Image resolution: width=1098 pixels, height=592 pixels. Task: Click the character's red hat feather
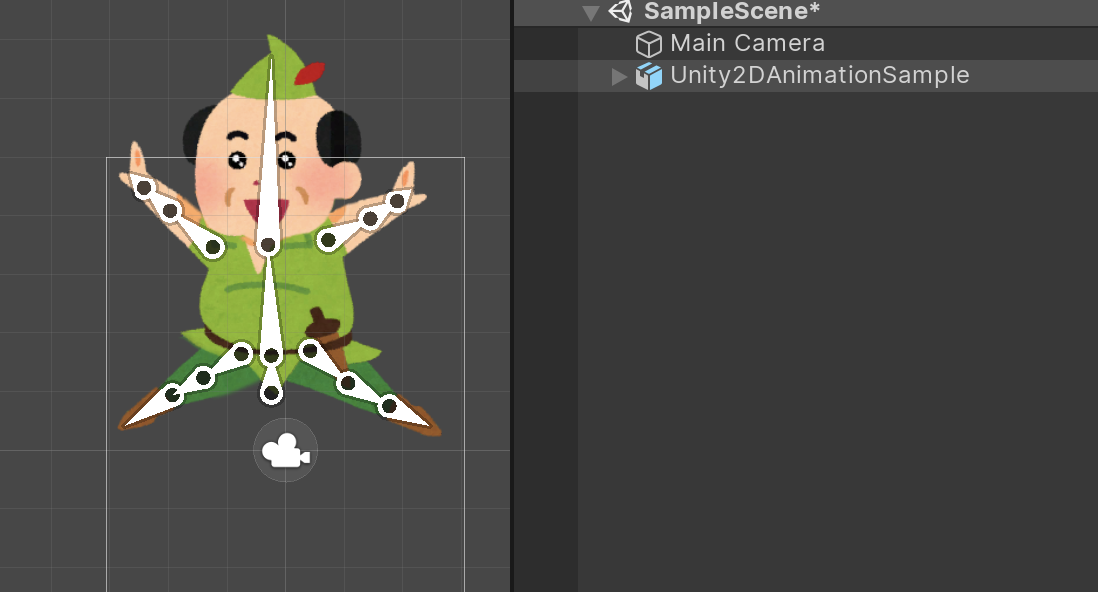[x=309, y=73]
